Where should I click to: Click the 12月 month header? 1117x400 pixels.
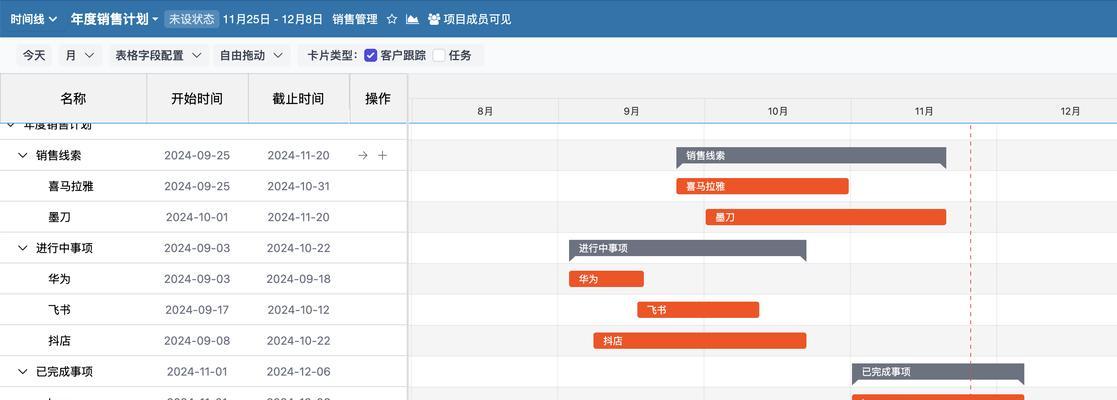pos(1070,111)
